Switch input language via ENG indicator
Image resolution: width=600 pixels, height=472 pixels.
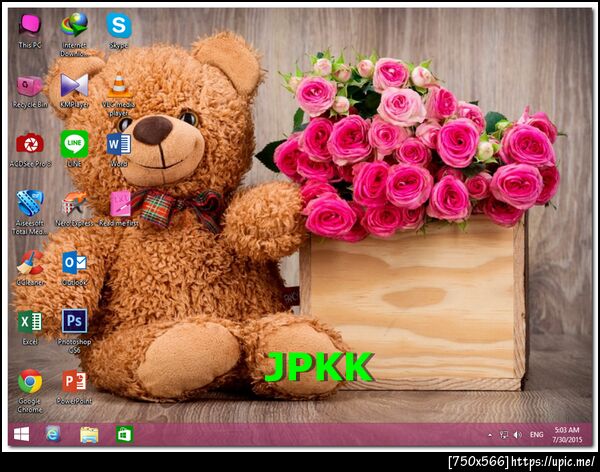pyautogui.click(x=536, y=434)
